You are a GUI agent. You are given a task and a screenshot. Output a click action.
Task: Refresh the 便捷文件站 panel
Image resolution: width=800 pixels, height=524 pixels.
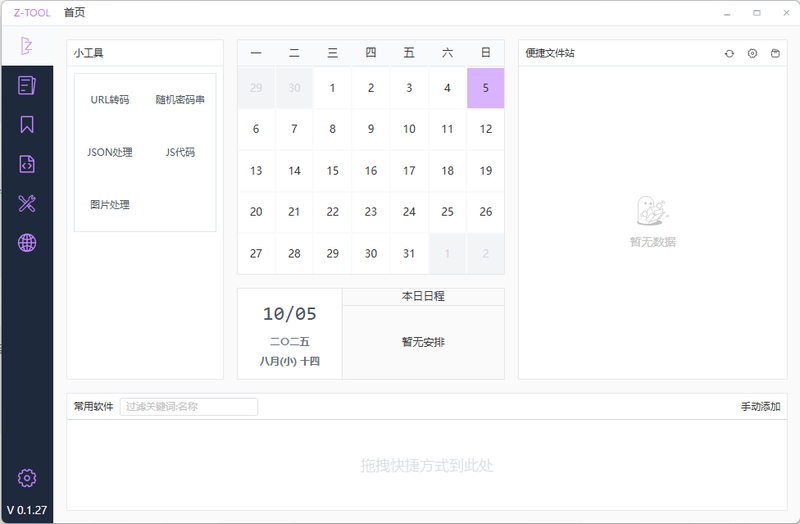(729, 54)
